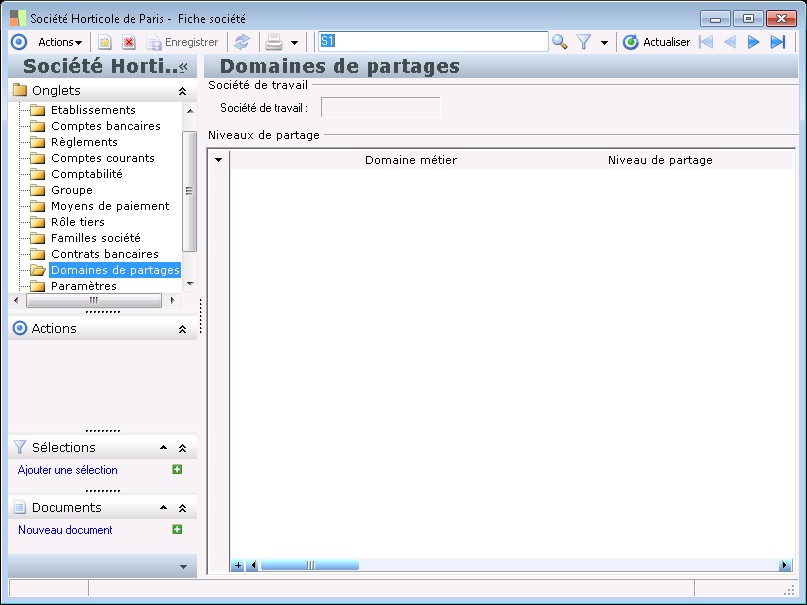Open Moyens de paiement folder

click(110, 206)
